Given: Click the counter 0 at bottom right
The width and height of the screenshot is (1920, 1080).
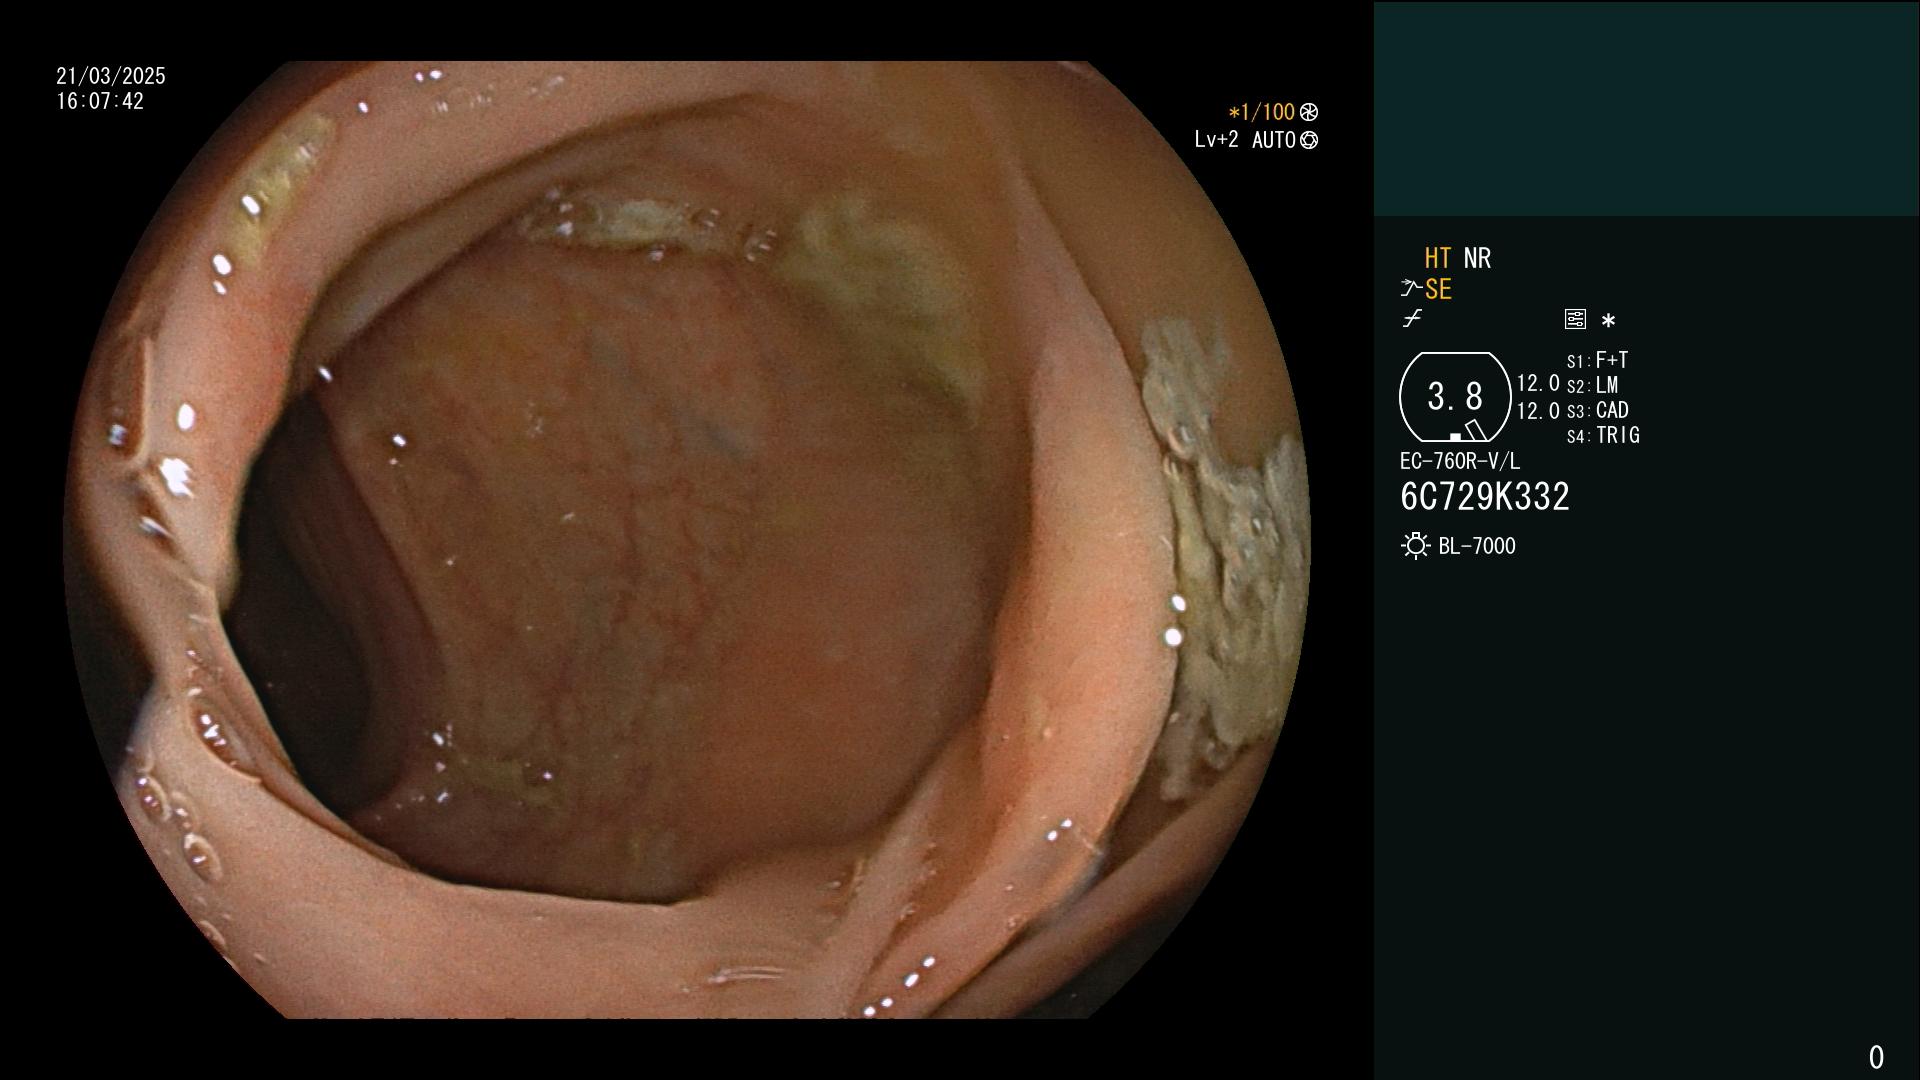Looking at the screenshot, I should (x=1876, y=1057).
